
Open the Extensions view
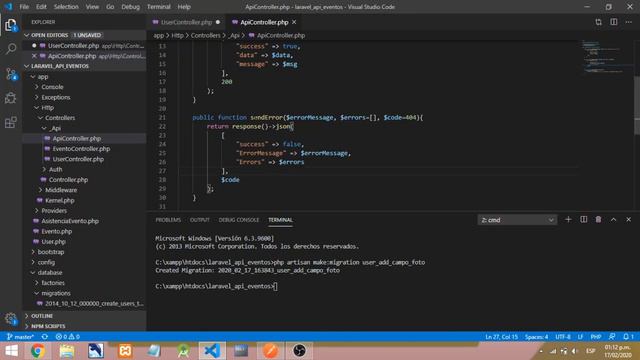pyautogui.click(x=11, y=122)
